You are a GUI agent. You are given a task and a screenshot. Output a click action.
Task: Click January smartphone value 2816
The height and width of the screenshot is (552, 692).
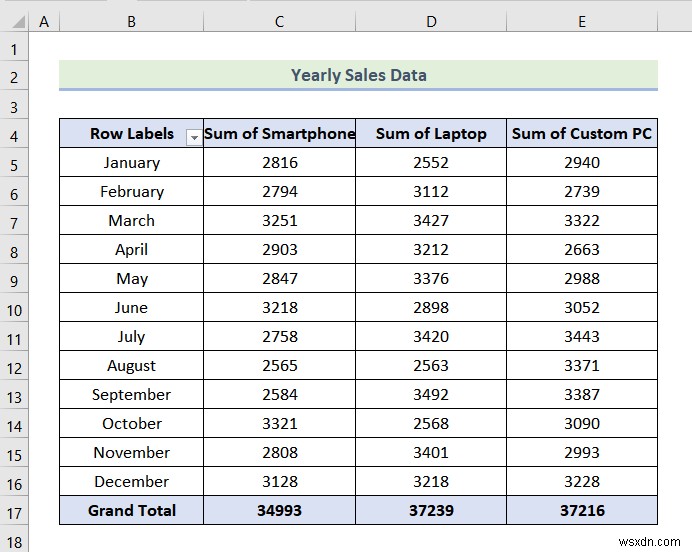point(279,162)
